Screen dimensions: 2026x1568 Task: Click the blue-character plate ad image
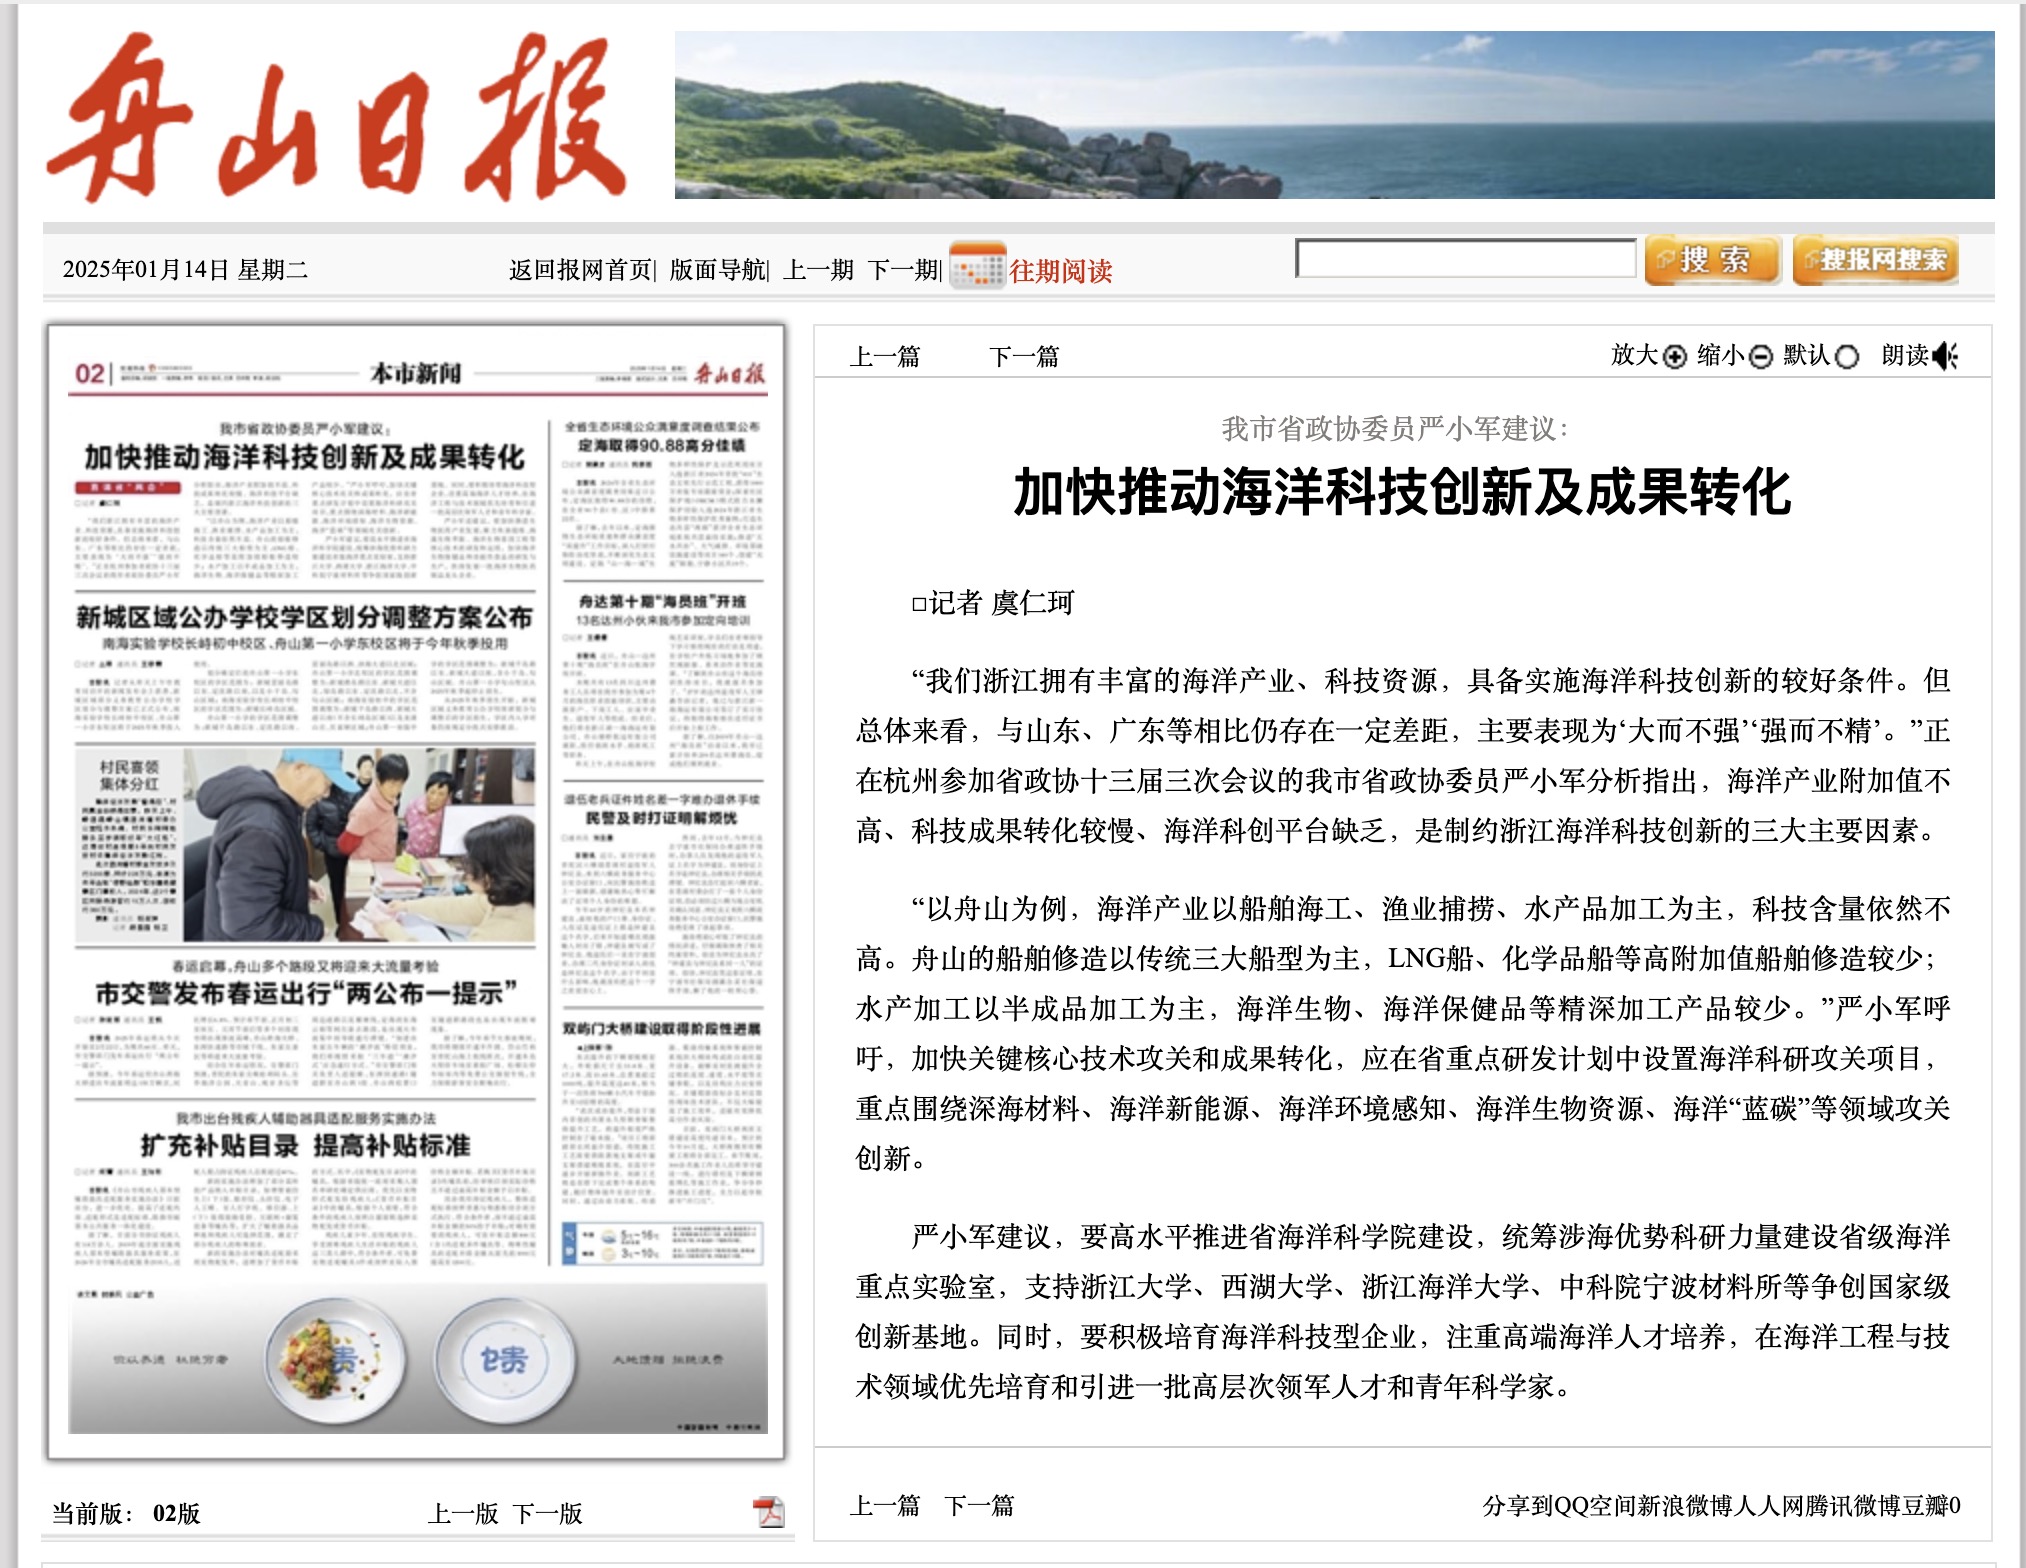pyautogui.click(x=505, y=1361)
